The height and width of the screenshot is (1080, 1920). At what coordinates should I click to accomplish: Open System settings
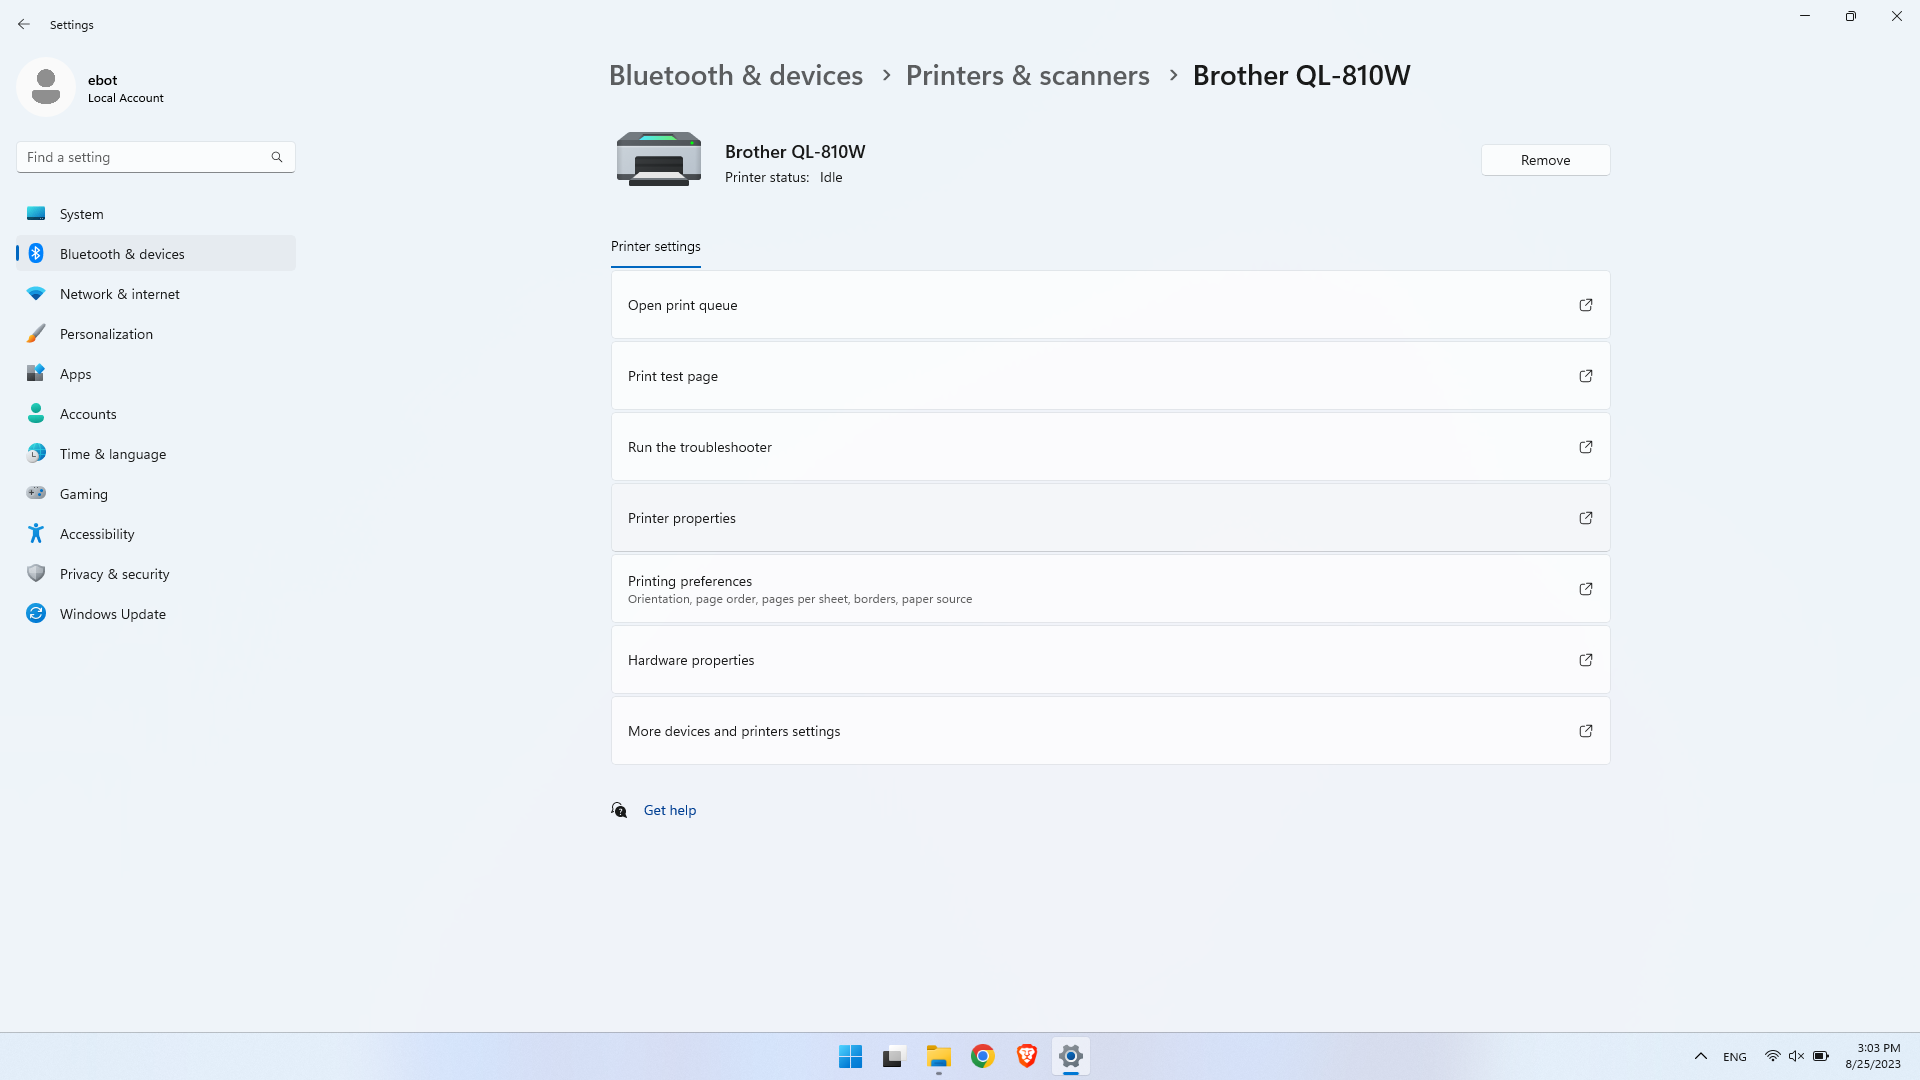(155, 214)
